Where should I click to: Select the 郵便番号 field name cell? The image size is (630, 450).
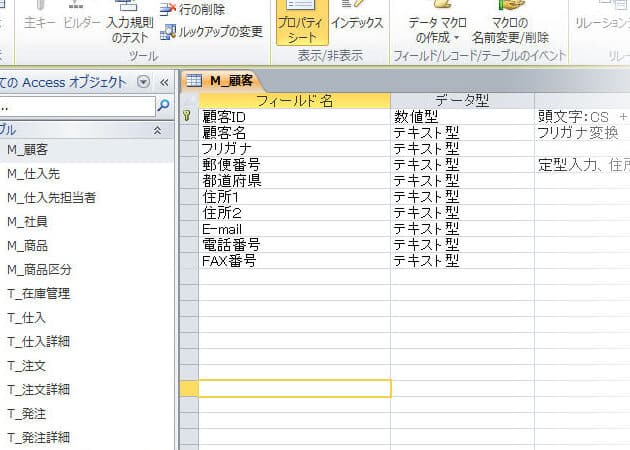(295, 165)
